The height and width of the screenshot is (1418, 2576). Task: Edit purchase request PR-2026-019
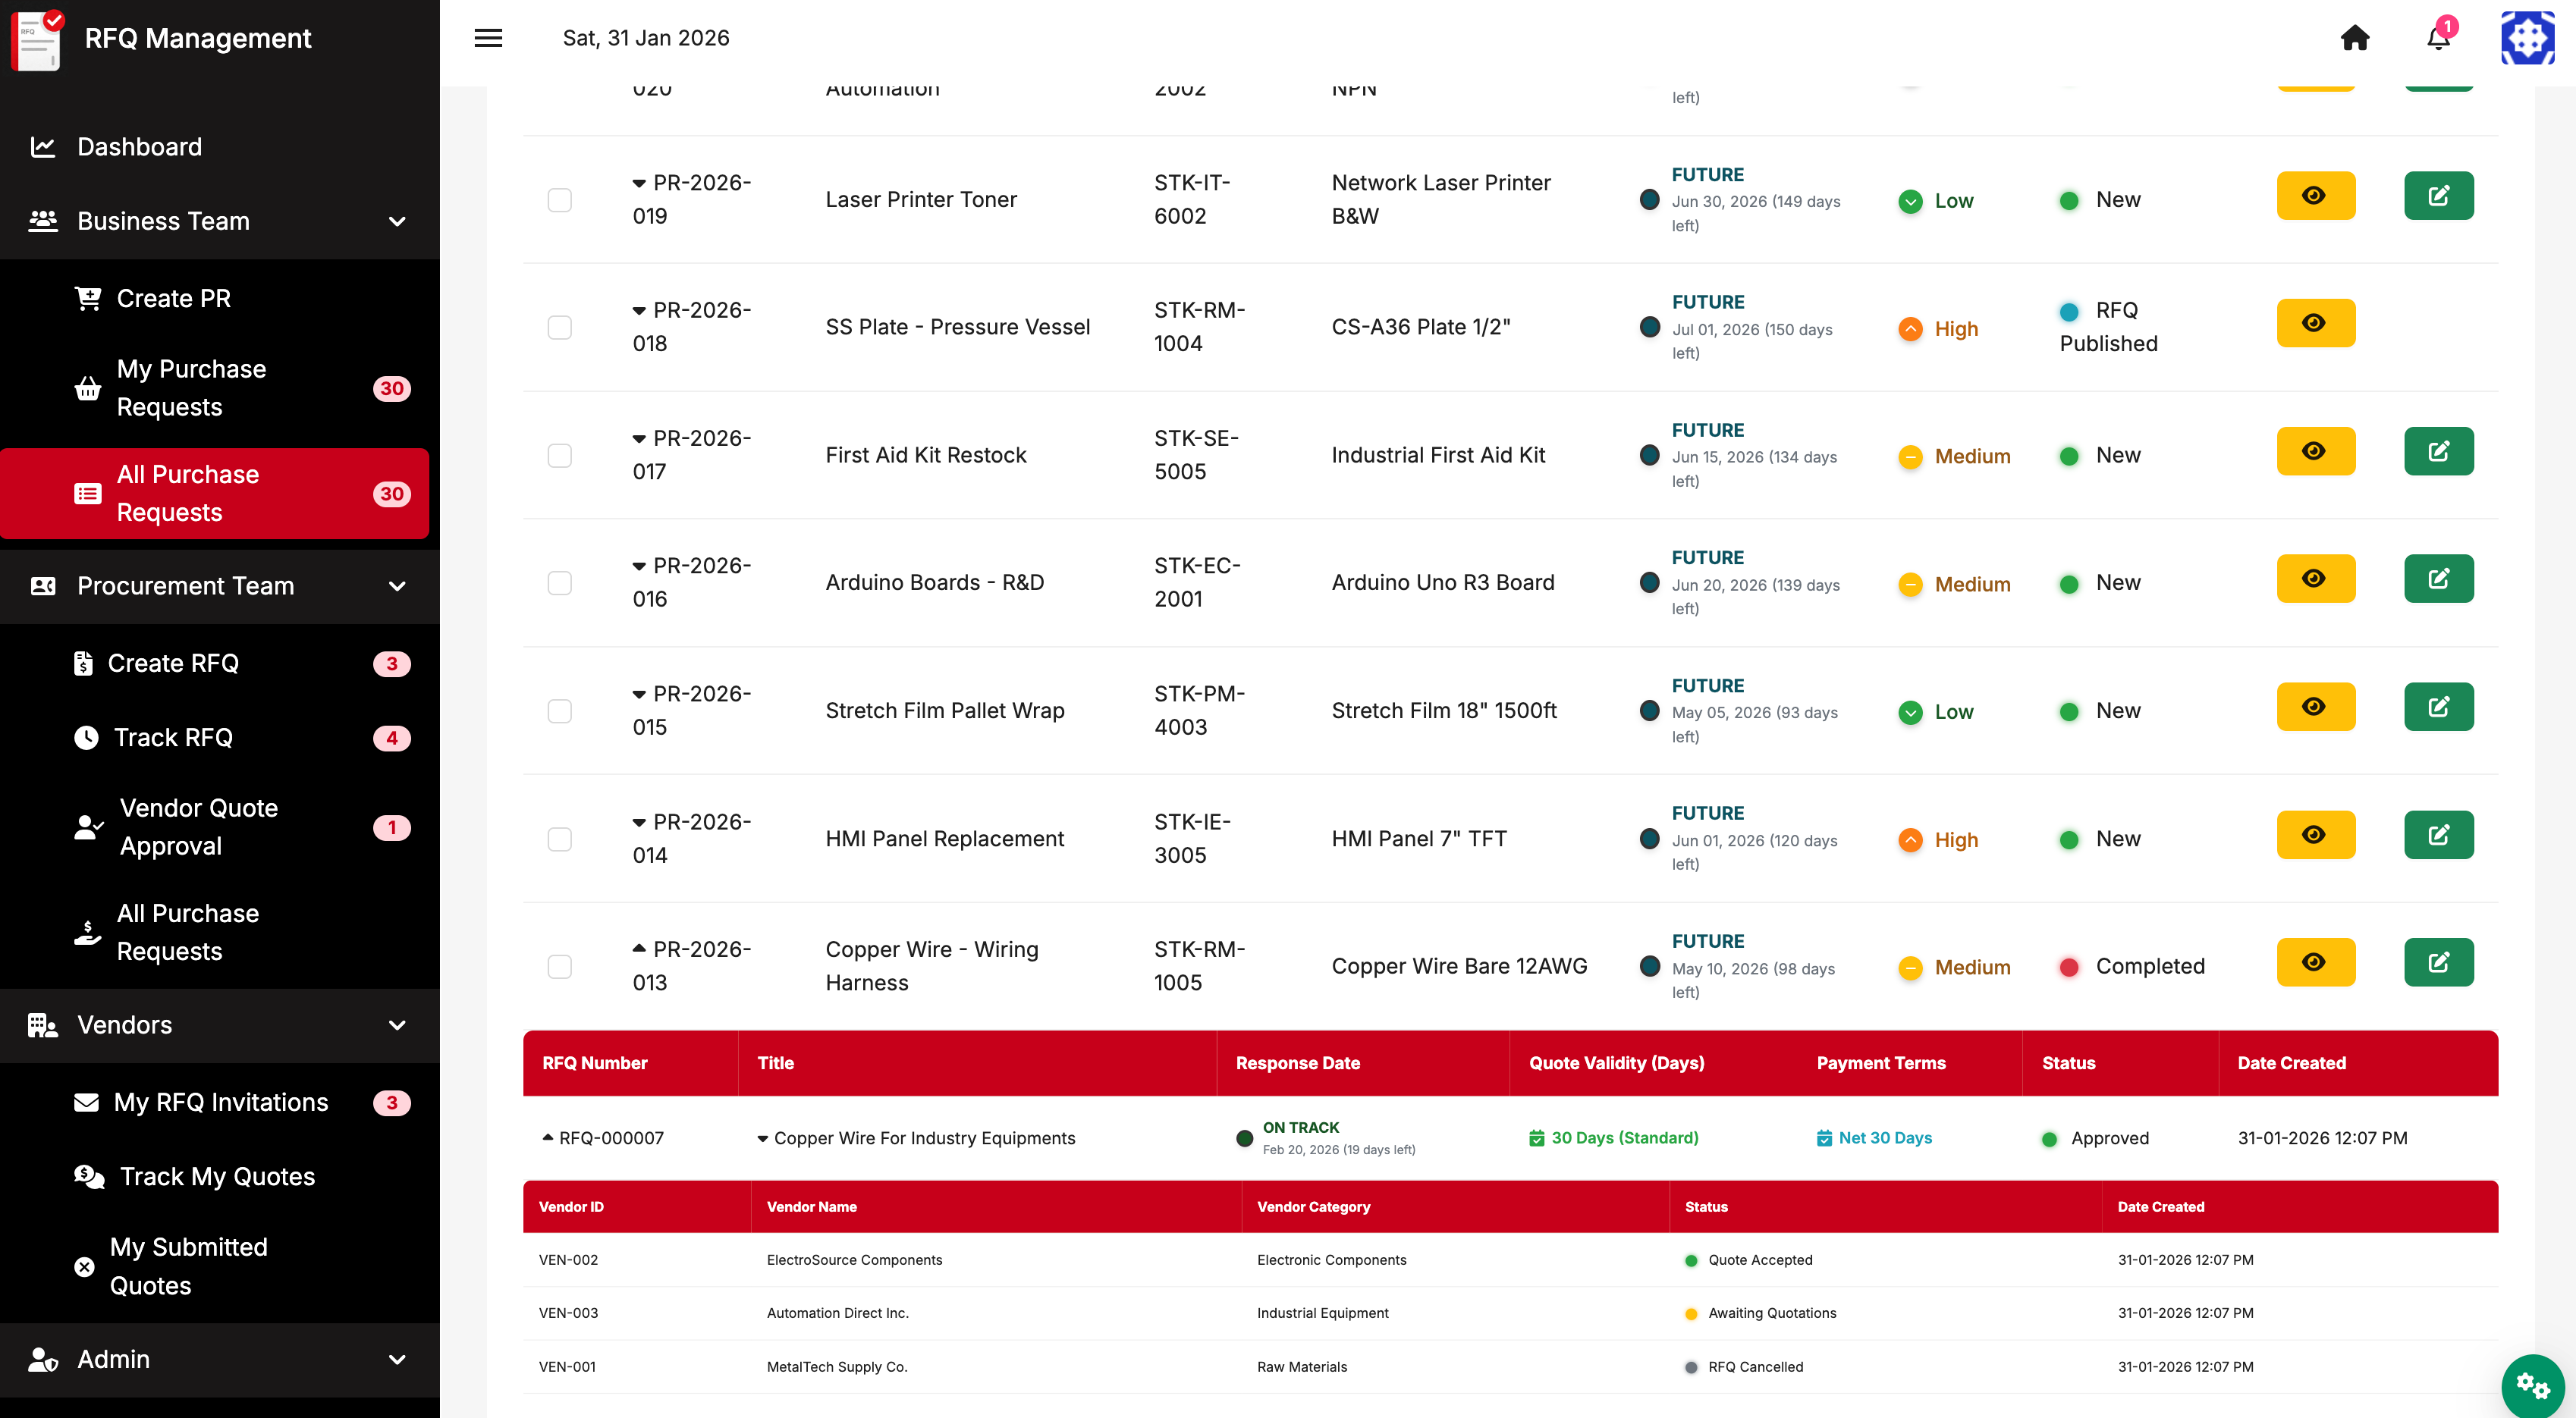2439,195
